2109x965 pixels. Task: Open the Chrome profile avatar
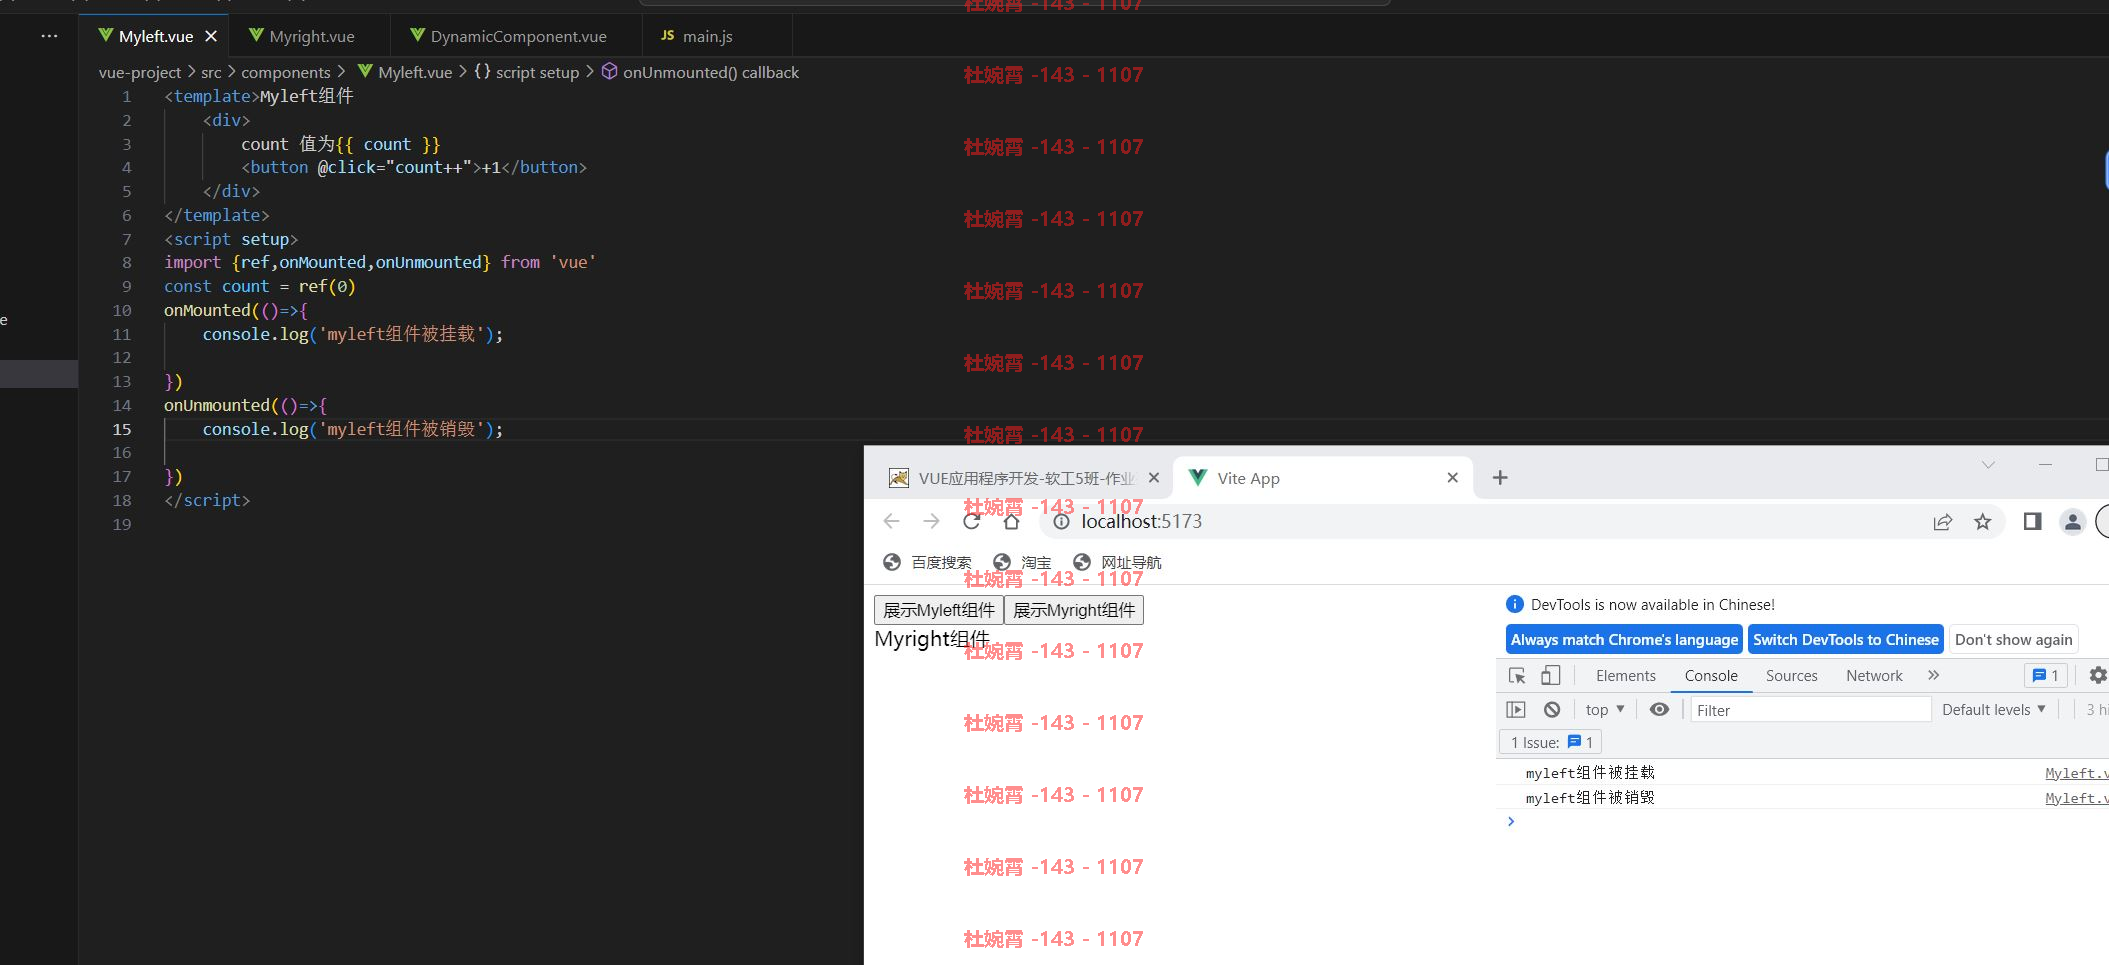point(2072,521)
